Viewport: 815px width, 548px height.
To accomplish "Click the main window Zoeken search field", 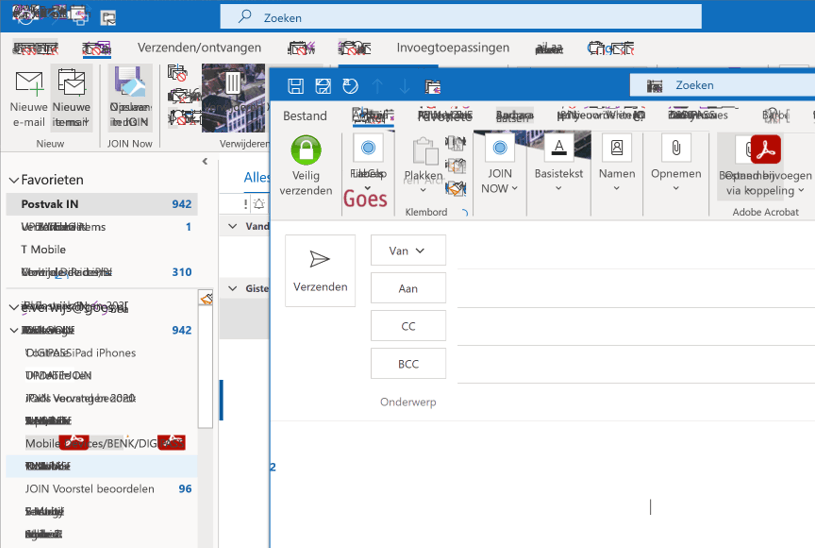I will click(461, 17).
